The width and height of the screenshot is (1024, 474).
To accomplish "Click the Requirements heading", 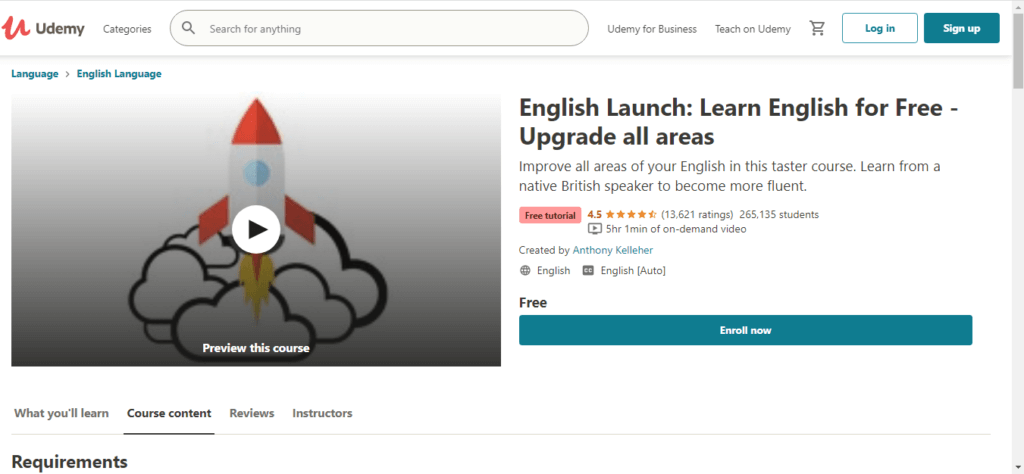I will pyautogui.click(x=69, y=462).
